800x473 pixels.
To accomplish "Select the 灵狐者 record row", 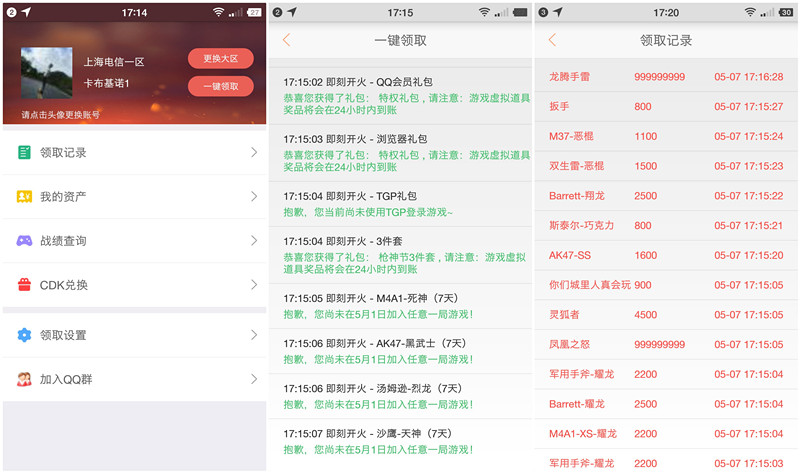I will (x=666, y=315).
